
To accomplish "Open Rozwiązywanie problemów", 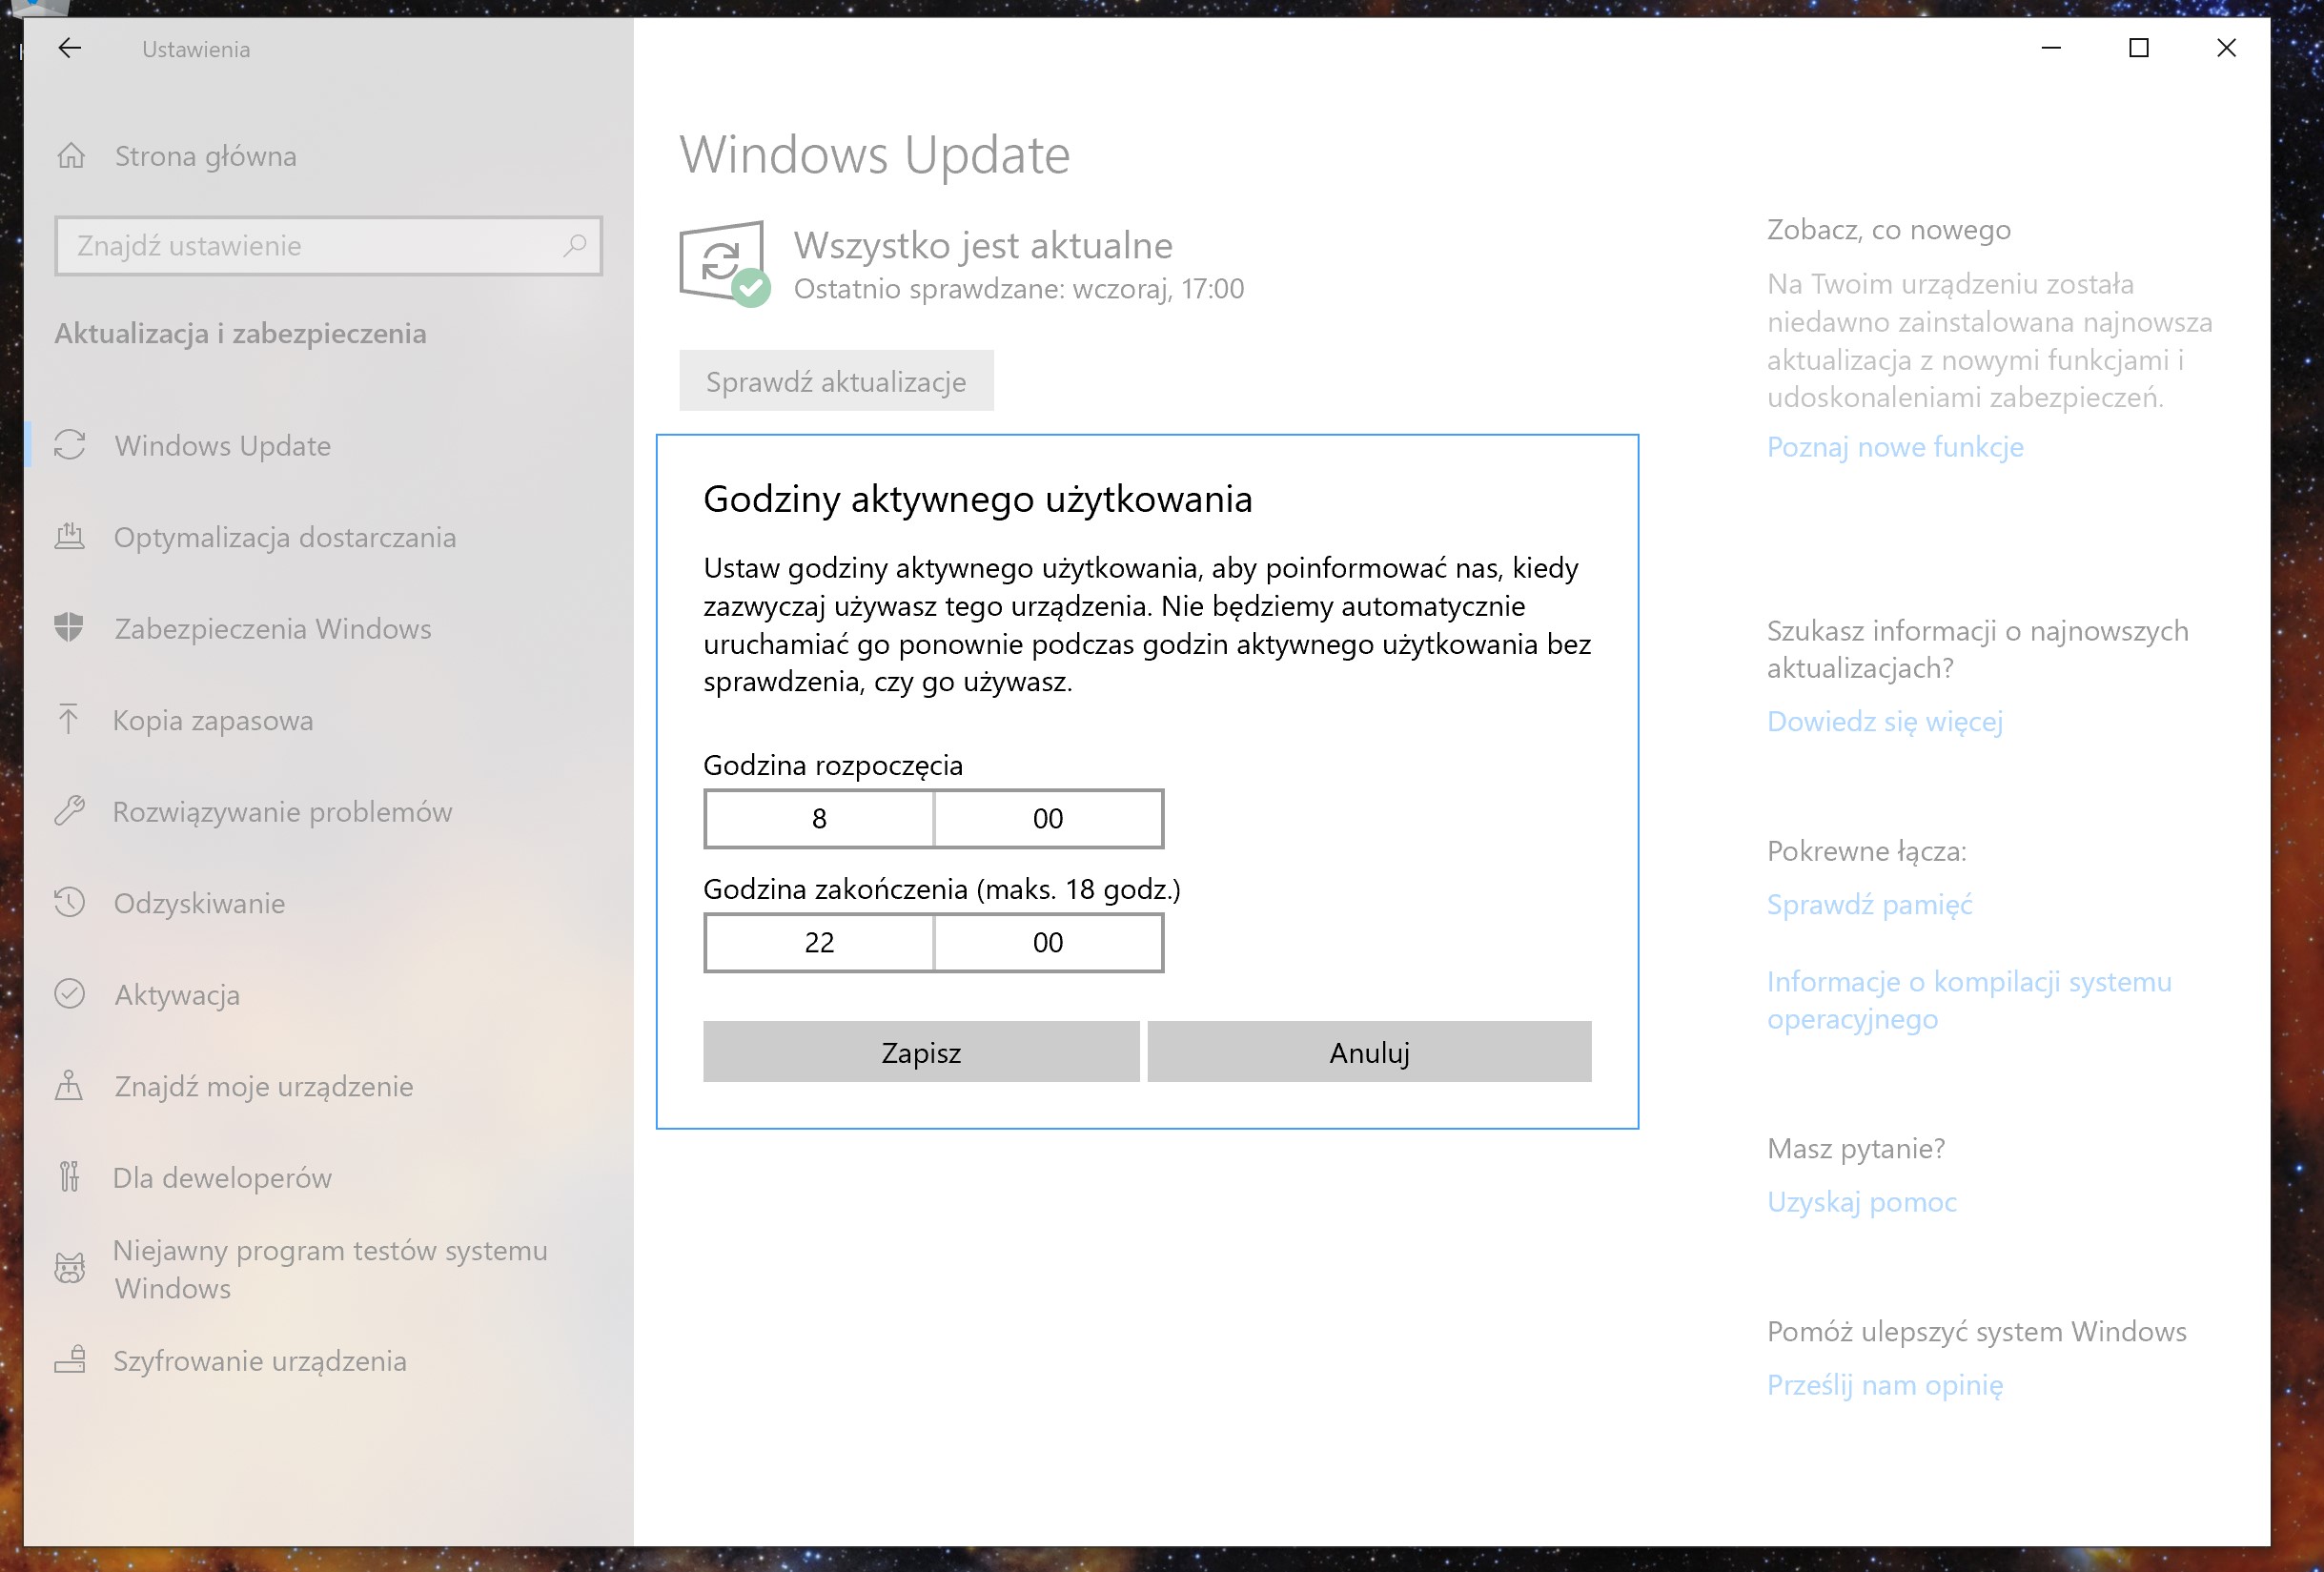I will coord(329,811).
